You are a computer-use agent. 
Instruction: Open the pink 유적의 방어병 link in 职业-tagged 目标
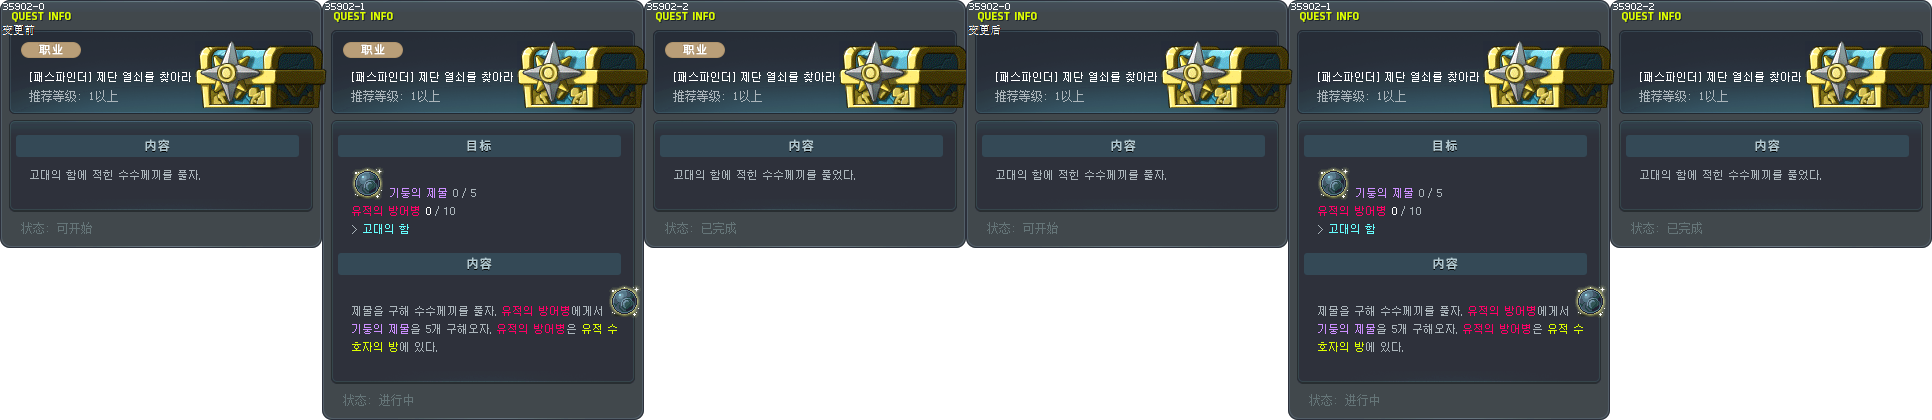coord(386,211)
